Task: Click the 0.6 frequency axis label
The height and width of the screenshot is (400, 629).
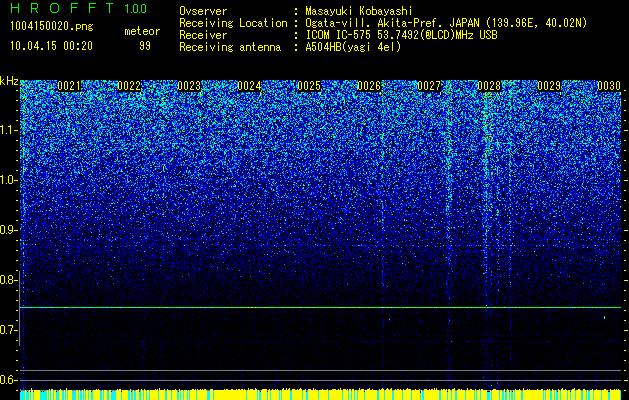Action: click(x=9, y=380)
